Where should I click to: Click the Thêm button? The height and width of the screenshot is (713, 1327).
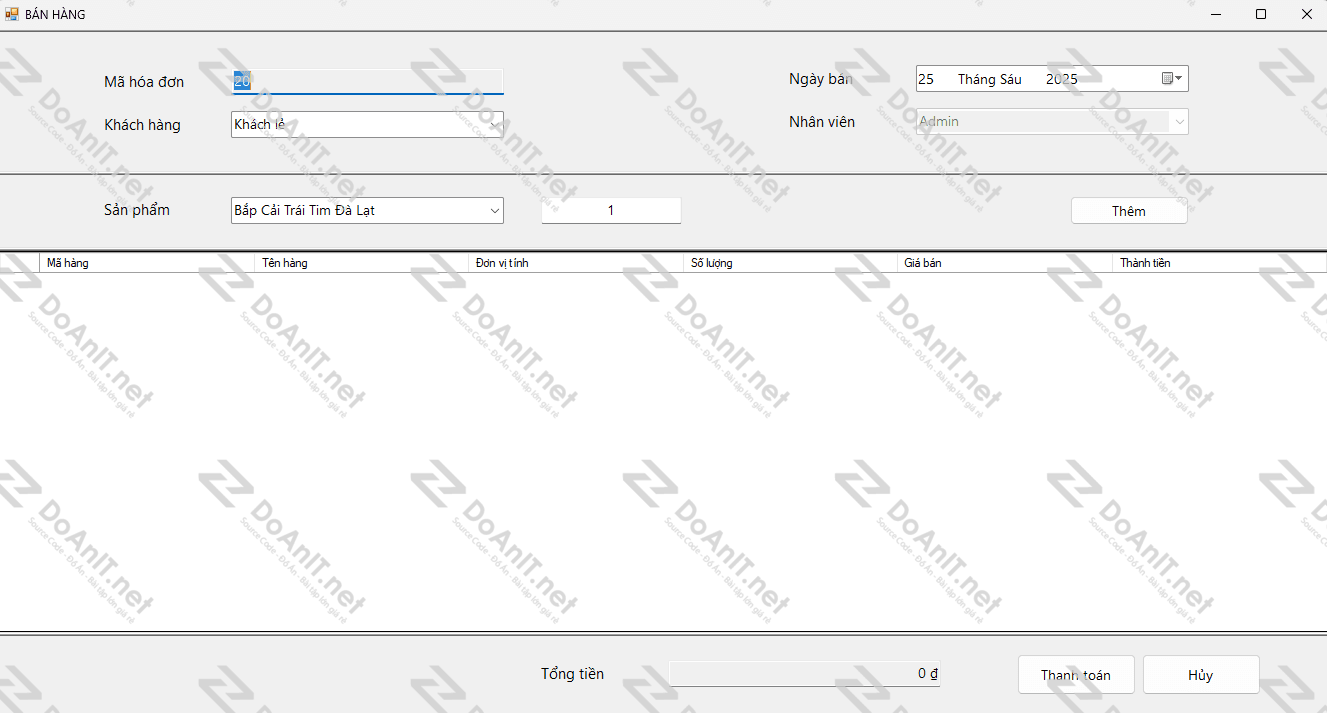(1129, 211)
